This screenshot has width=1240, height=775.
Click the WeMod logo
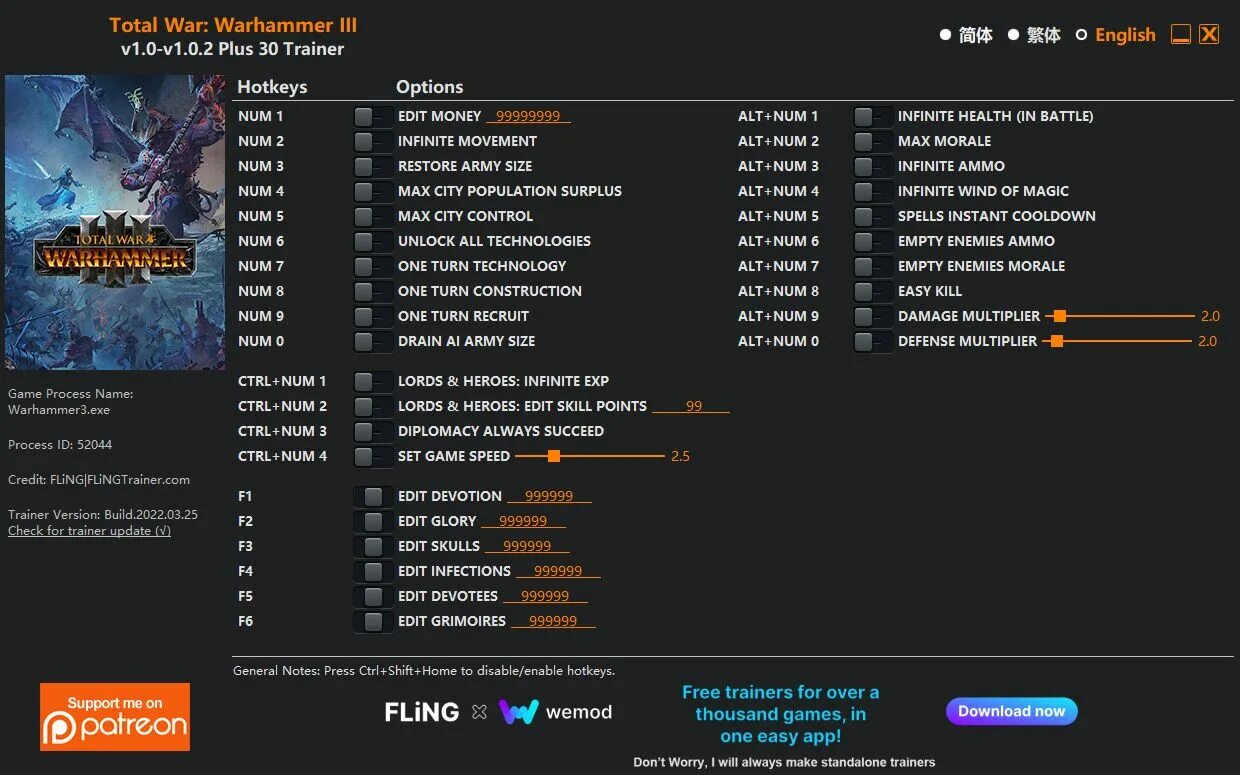pos(555,712)
